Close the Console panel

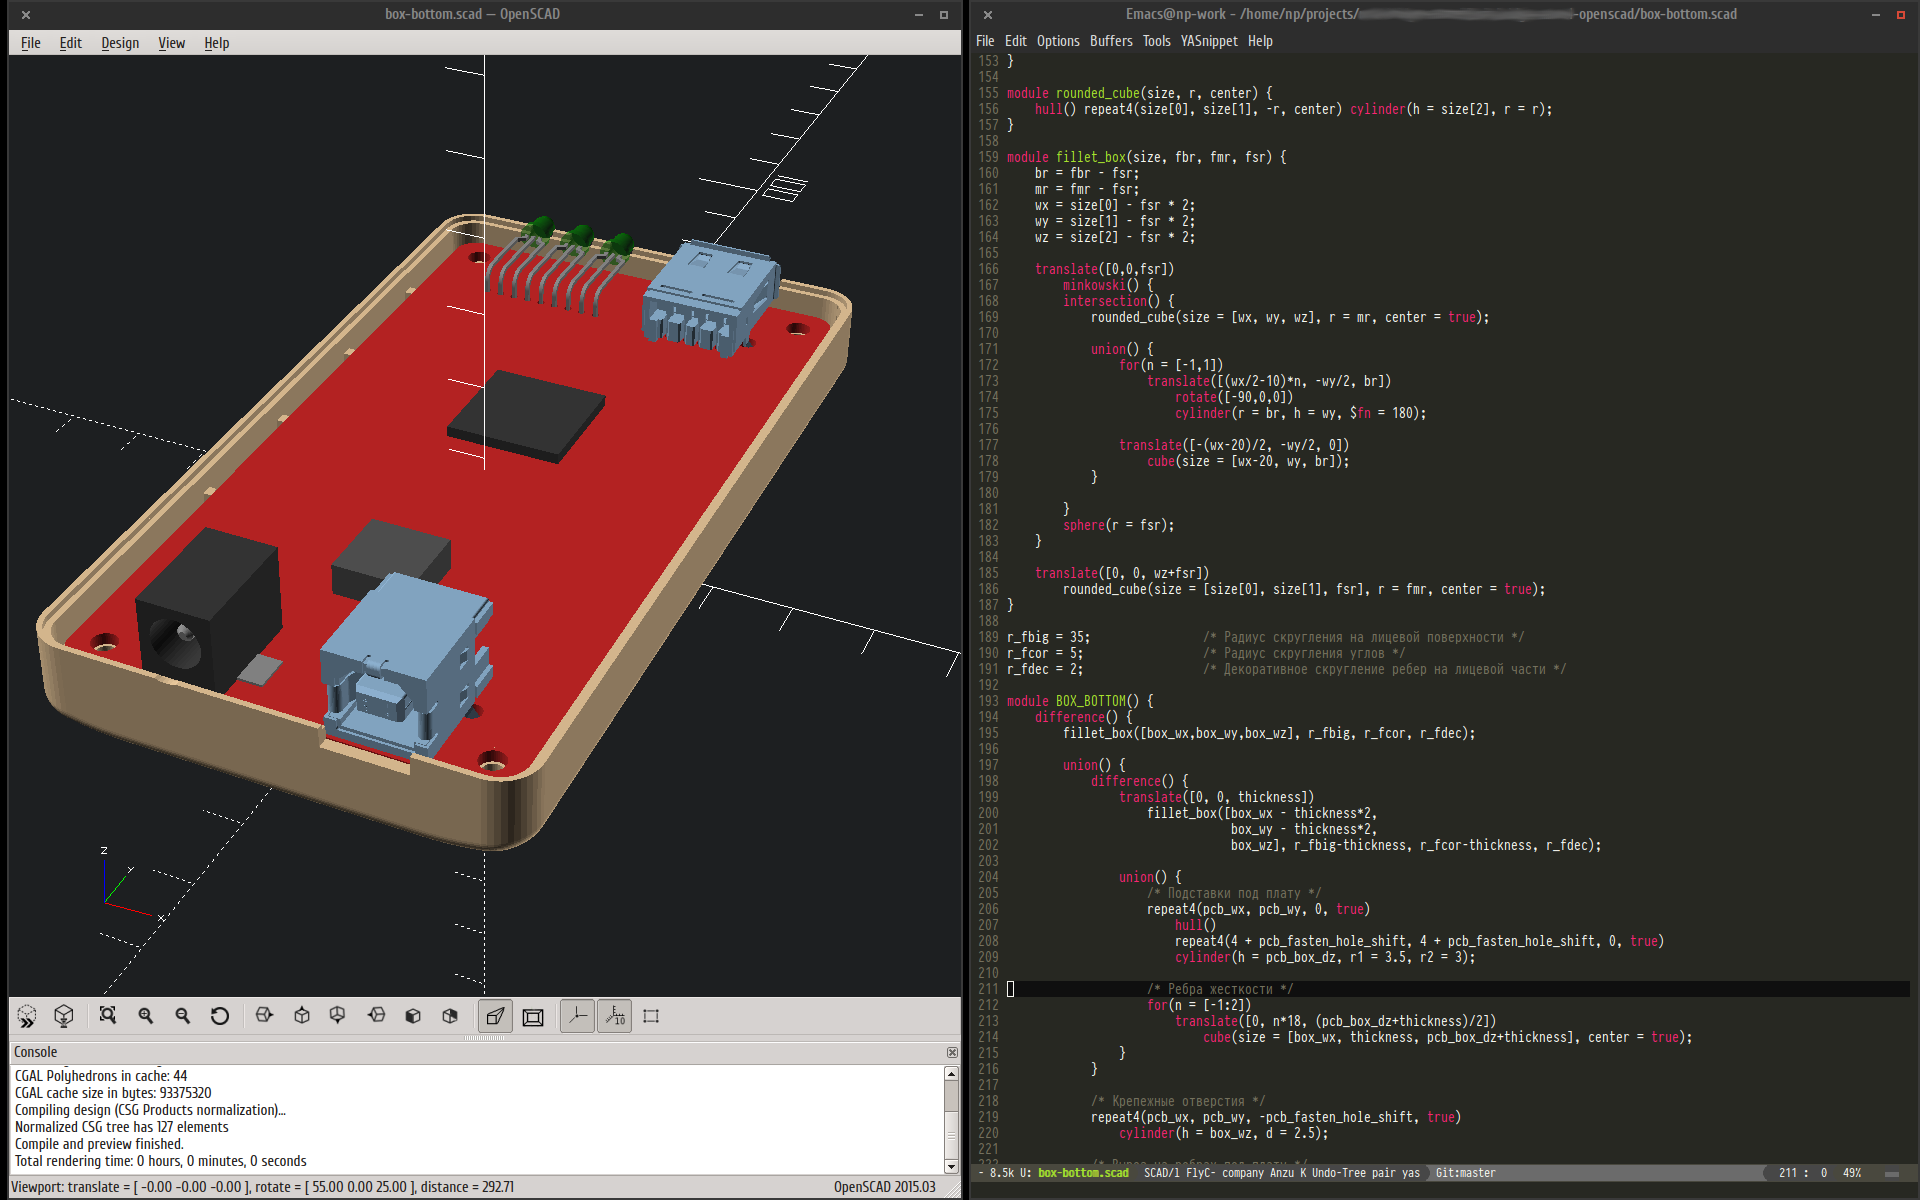point(952,1052)
